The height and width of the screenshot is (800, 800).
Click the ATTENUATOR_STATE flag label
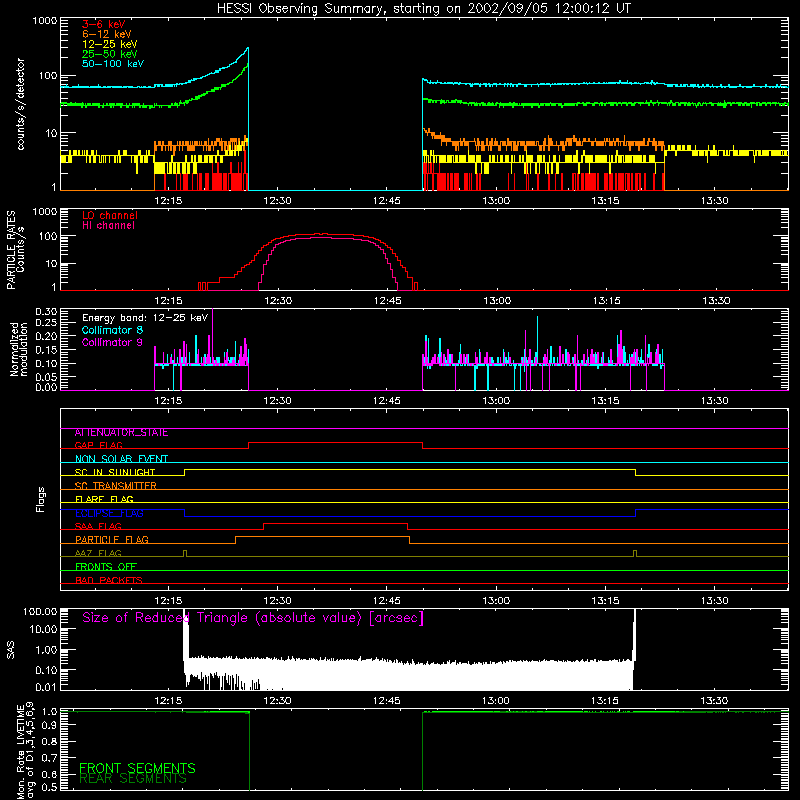(121, 433)
